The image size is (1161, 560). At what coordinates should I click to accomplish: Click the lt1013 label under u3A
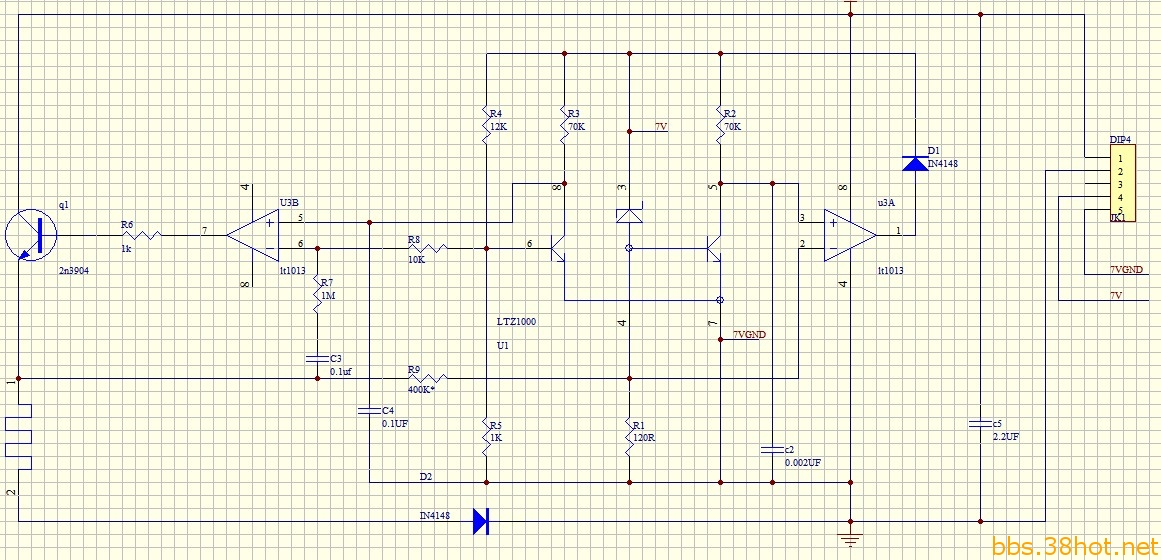click(890, 271)
